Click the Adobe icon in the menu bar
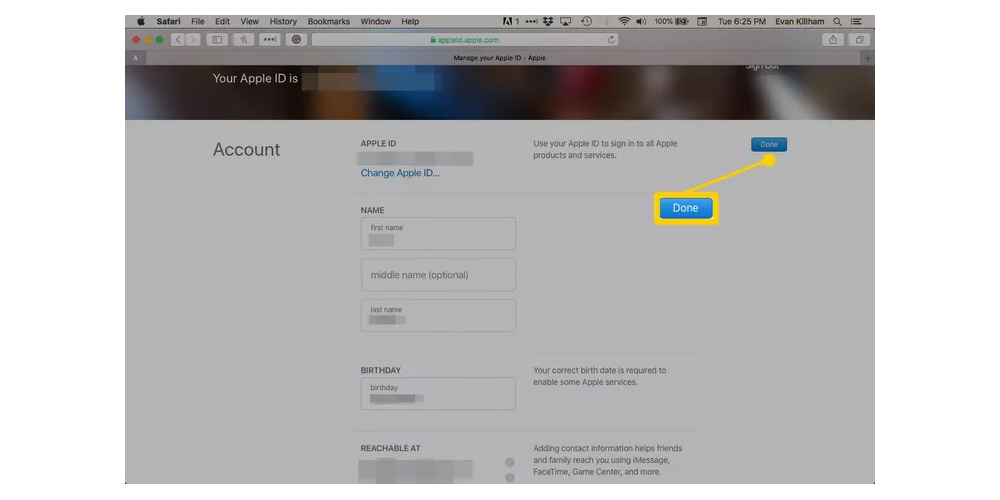 (510, 21)
